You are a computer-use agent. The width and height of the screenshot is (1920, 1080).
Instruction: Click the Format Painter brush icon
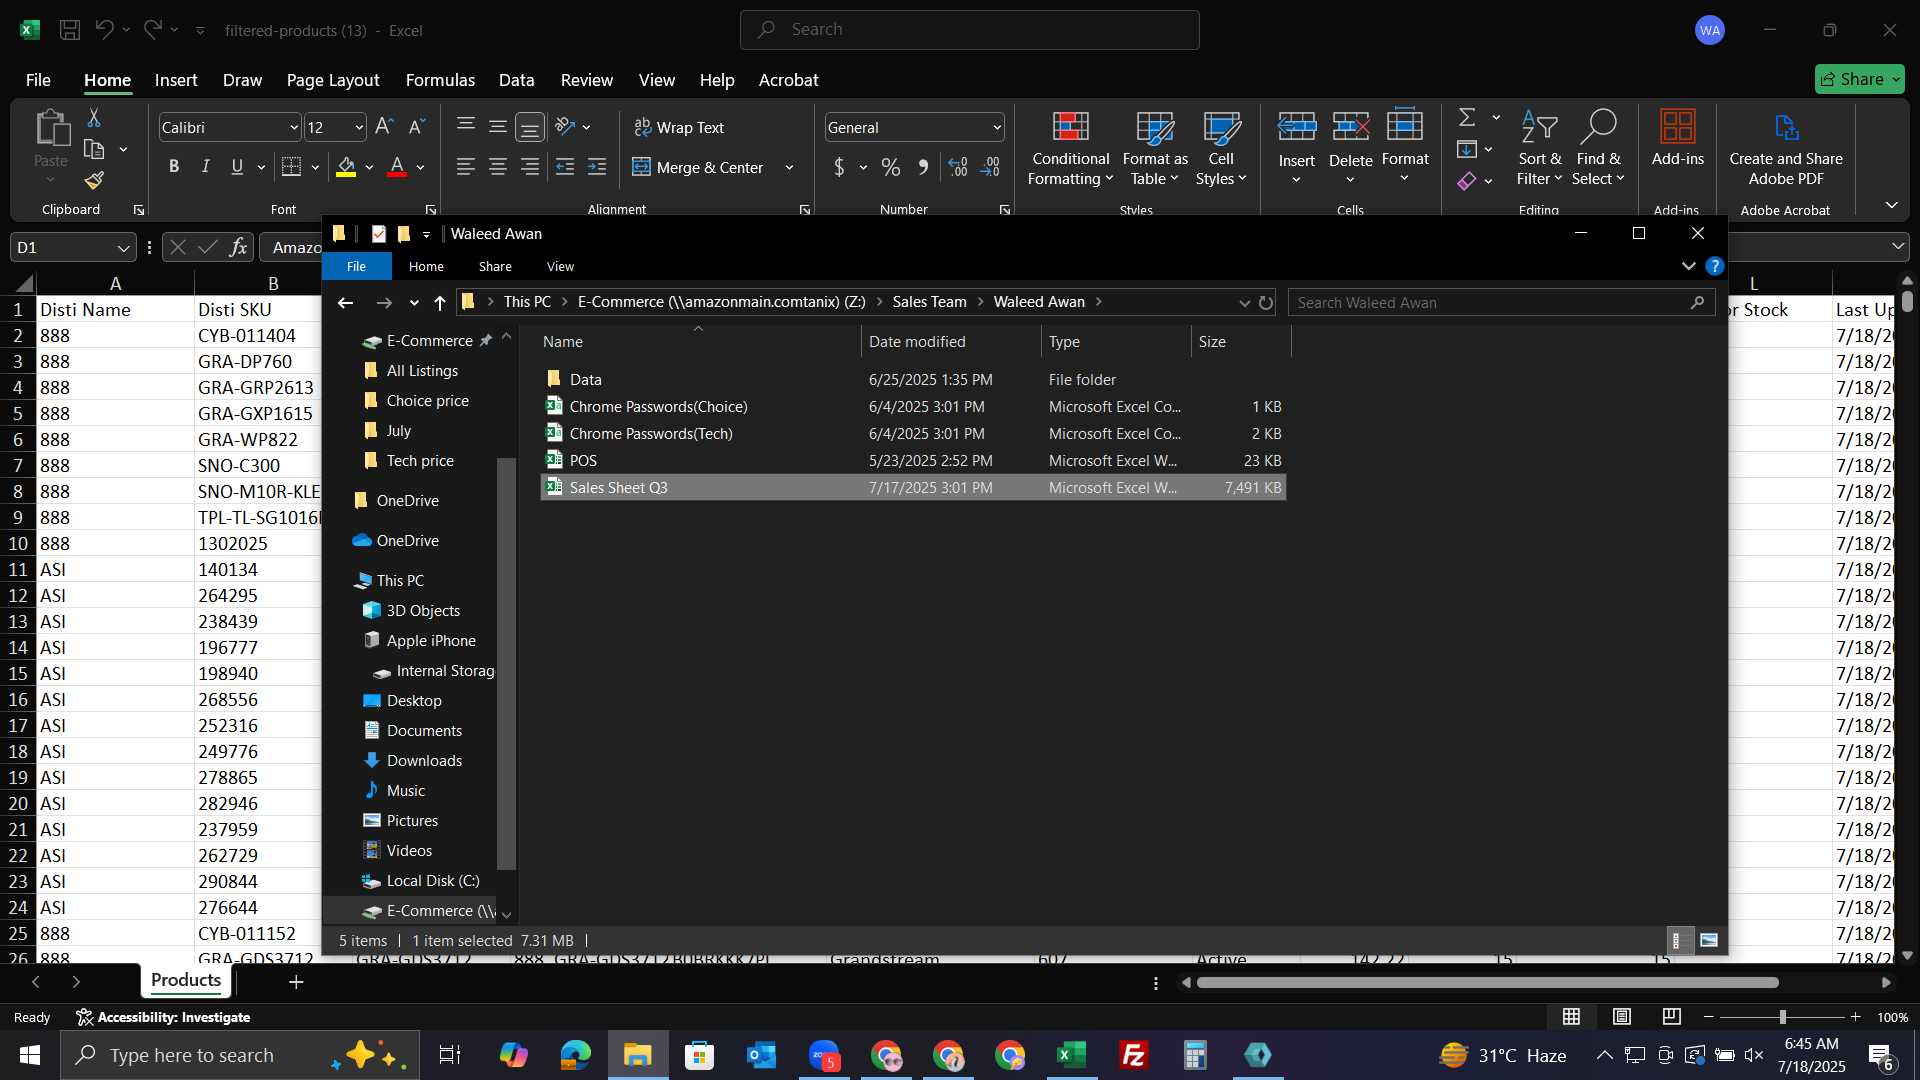click(x=94, y=180)
